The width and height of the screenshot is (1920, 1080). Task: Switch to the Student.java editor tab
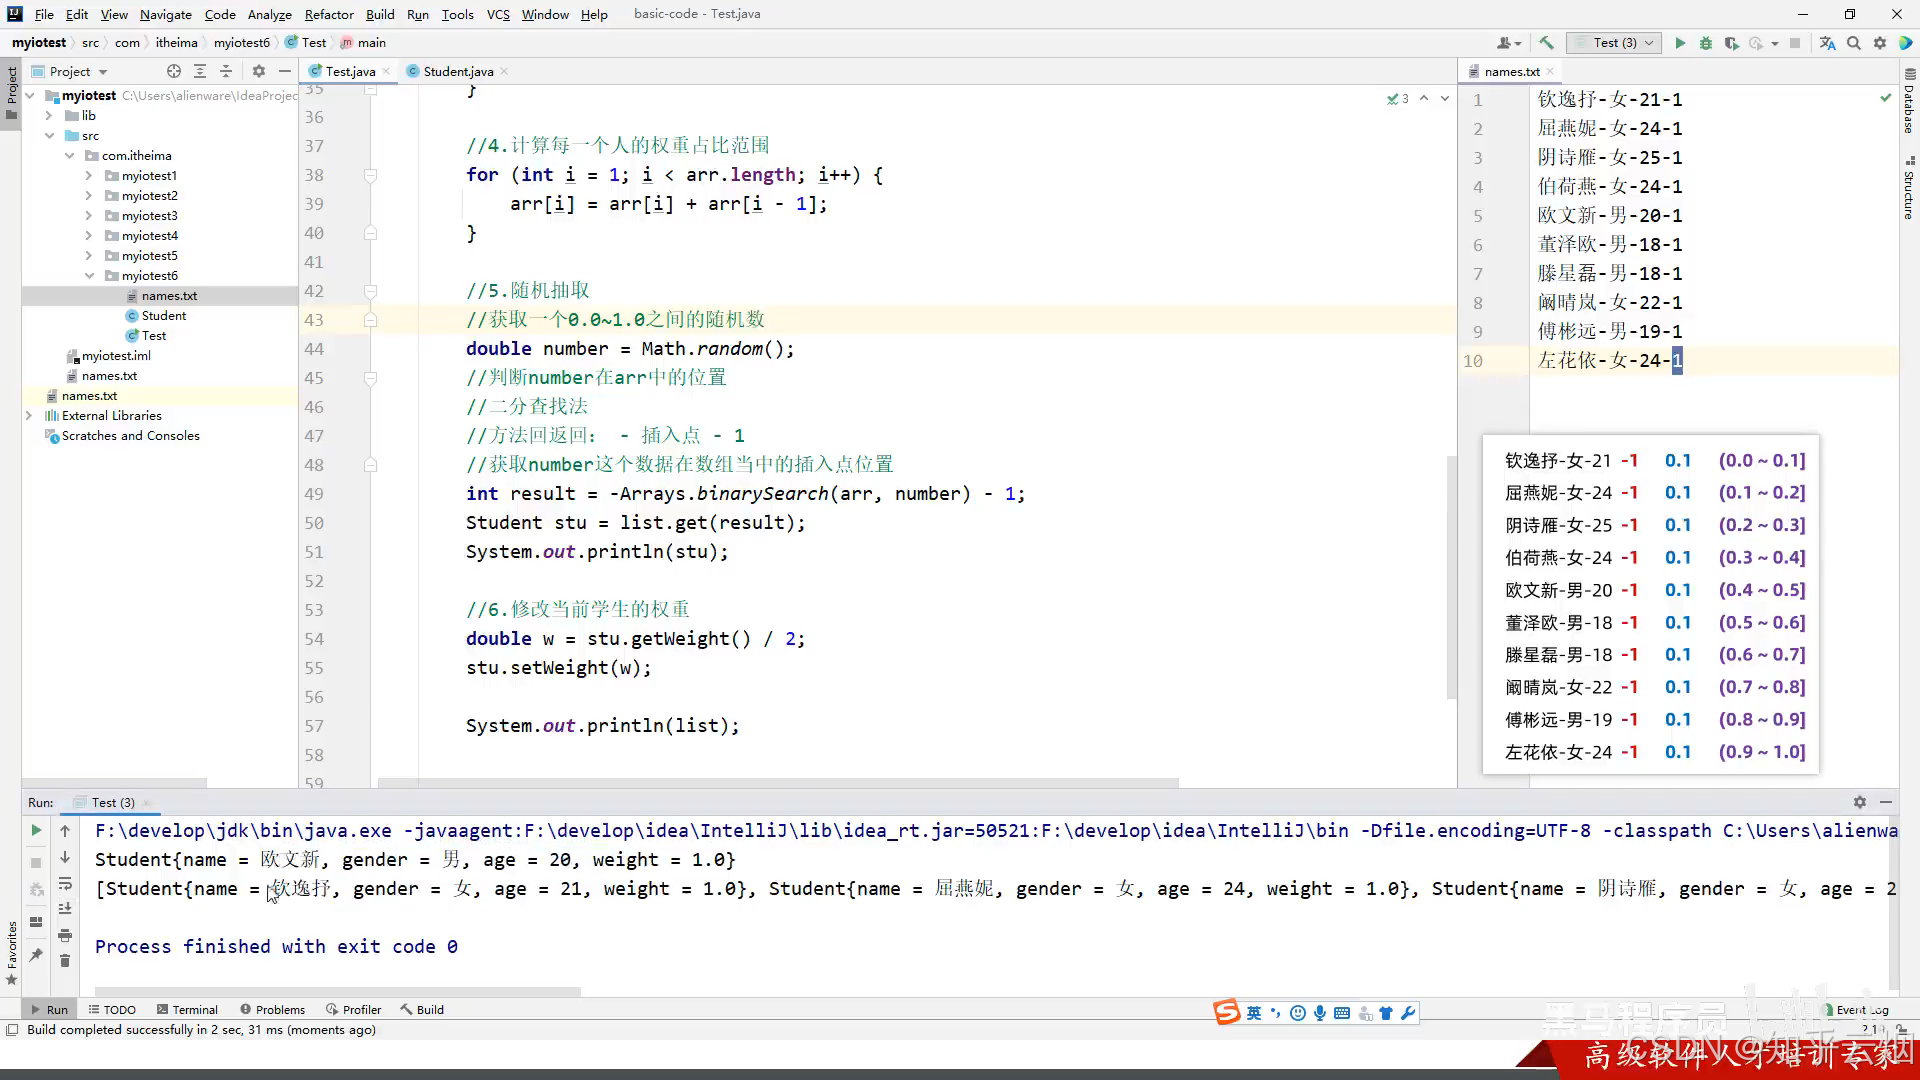point(457,71)
